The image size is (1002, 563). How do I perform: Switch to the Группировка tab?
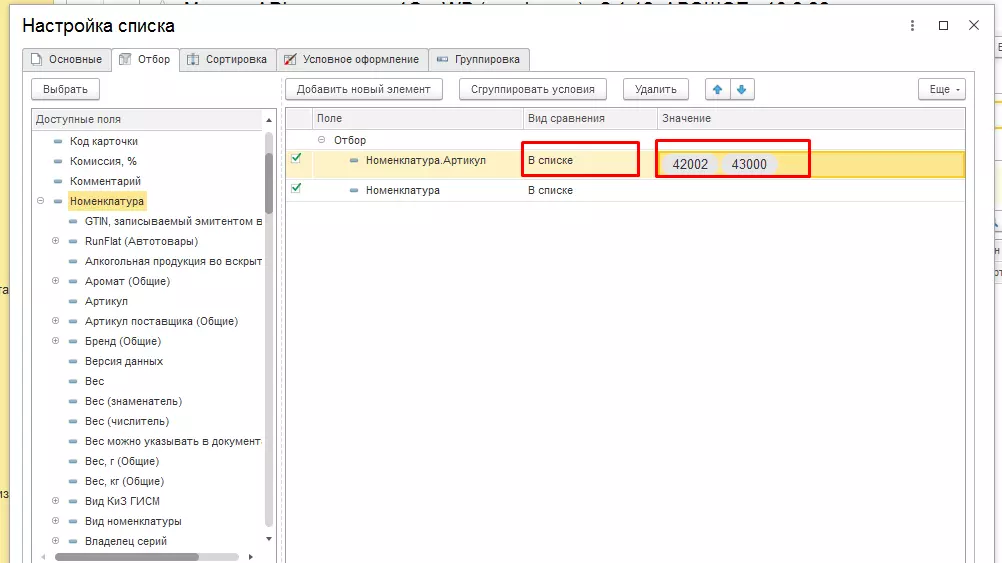click(479, 59)
